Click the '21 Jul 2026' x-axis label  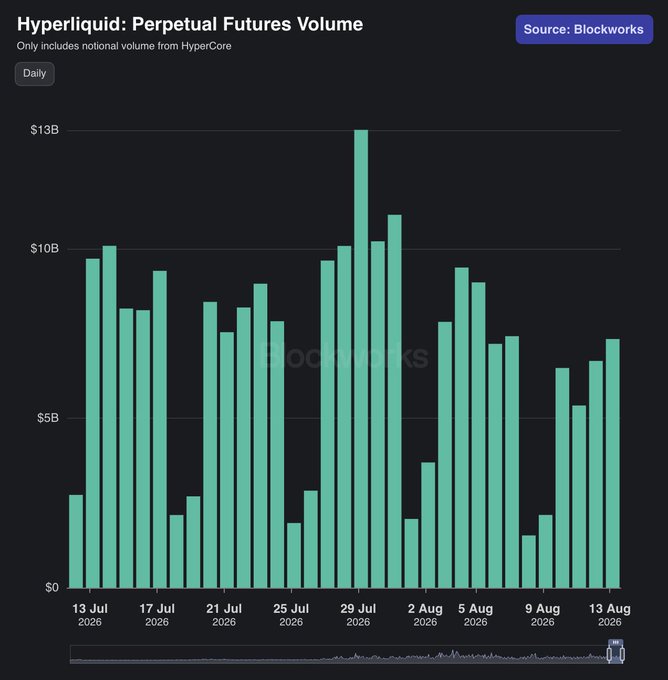(x=224, y=615)
